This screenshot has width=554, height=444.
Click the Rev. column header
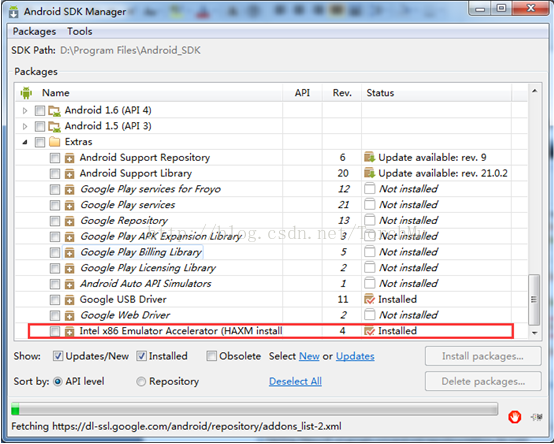[342, 93]
